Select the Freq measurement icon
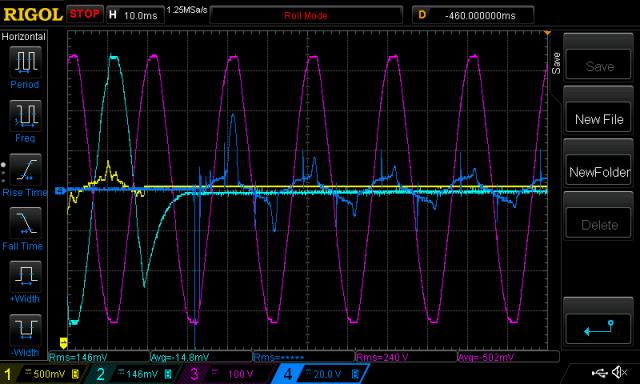This screenshot has width=640, height=384. pos(25,115)
